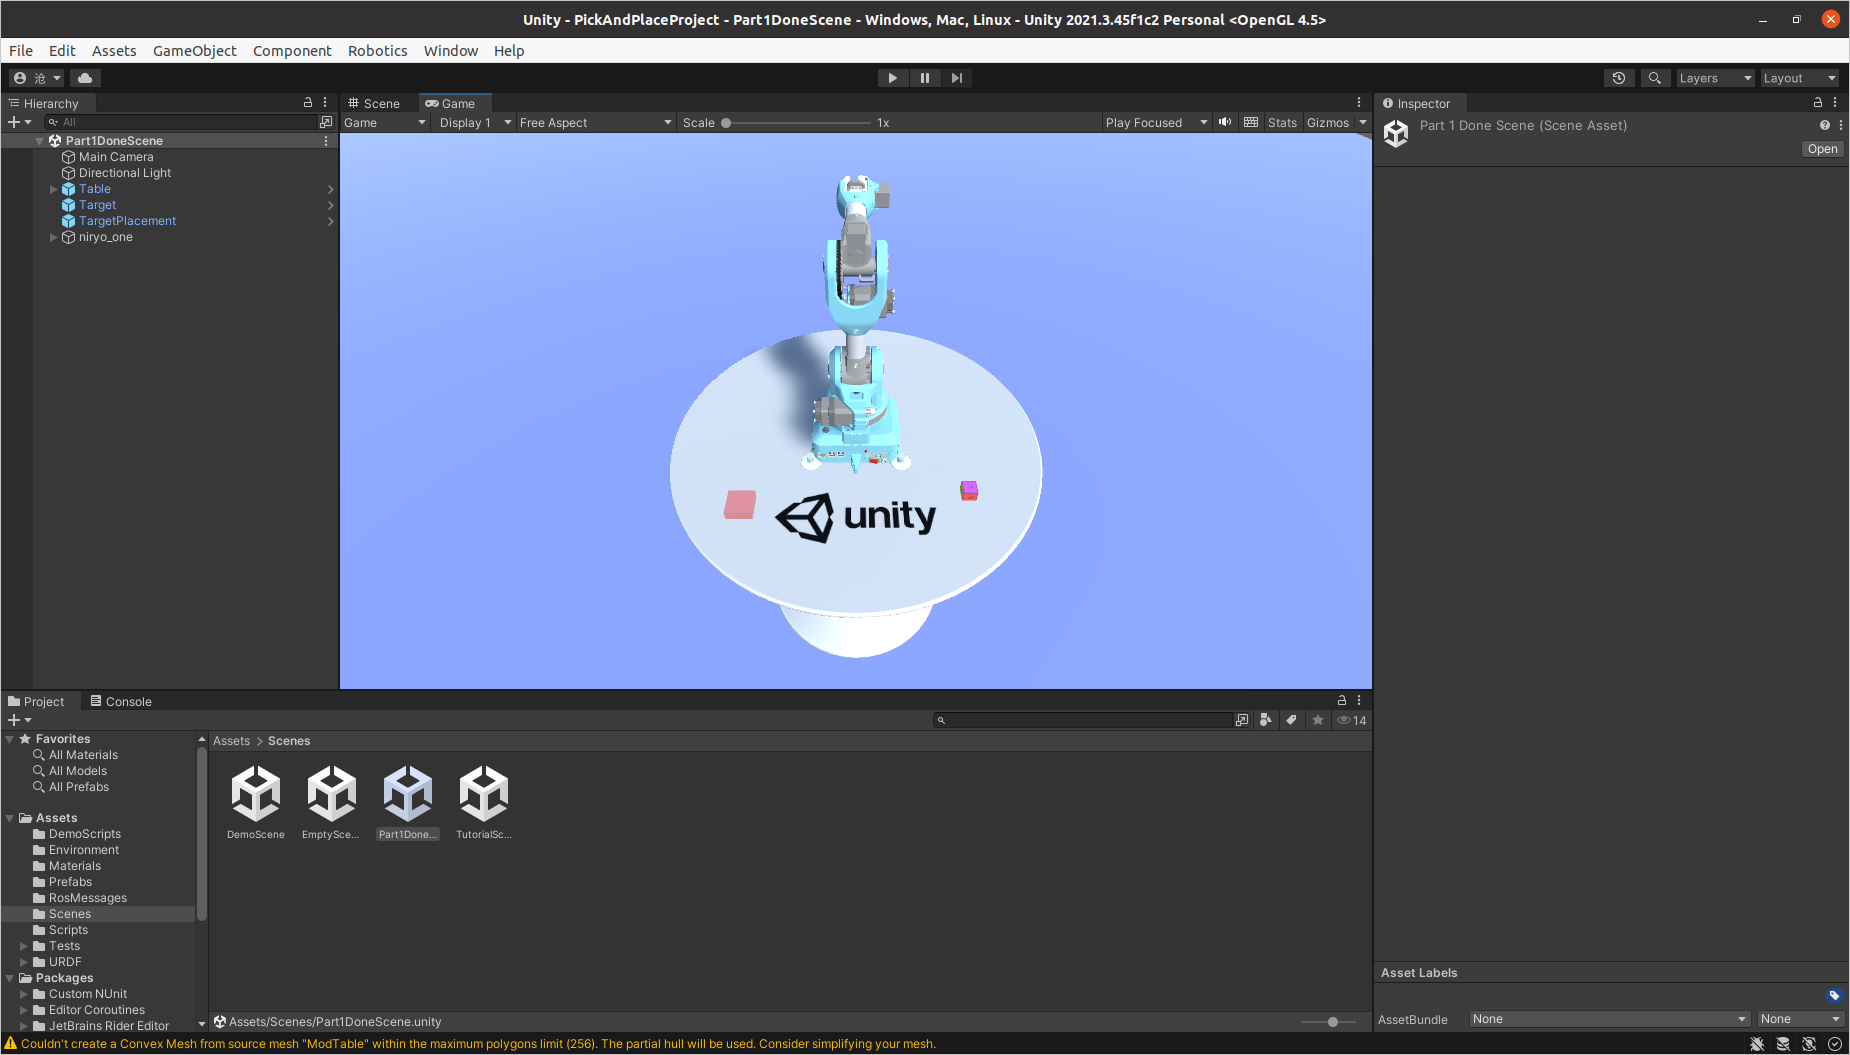
Task: Open the Robotics menu
Action: click(377, 51)
